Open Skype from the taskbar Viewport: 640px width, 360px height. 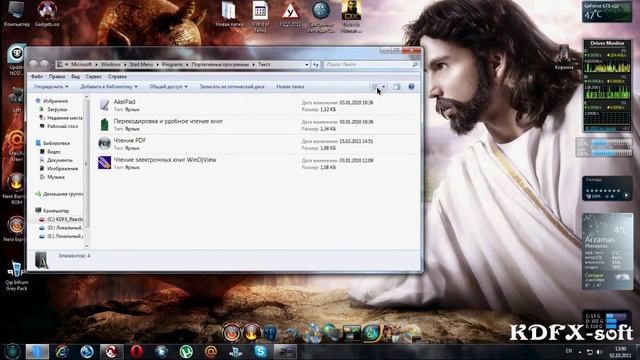click(x=260, y=351)
